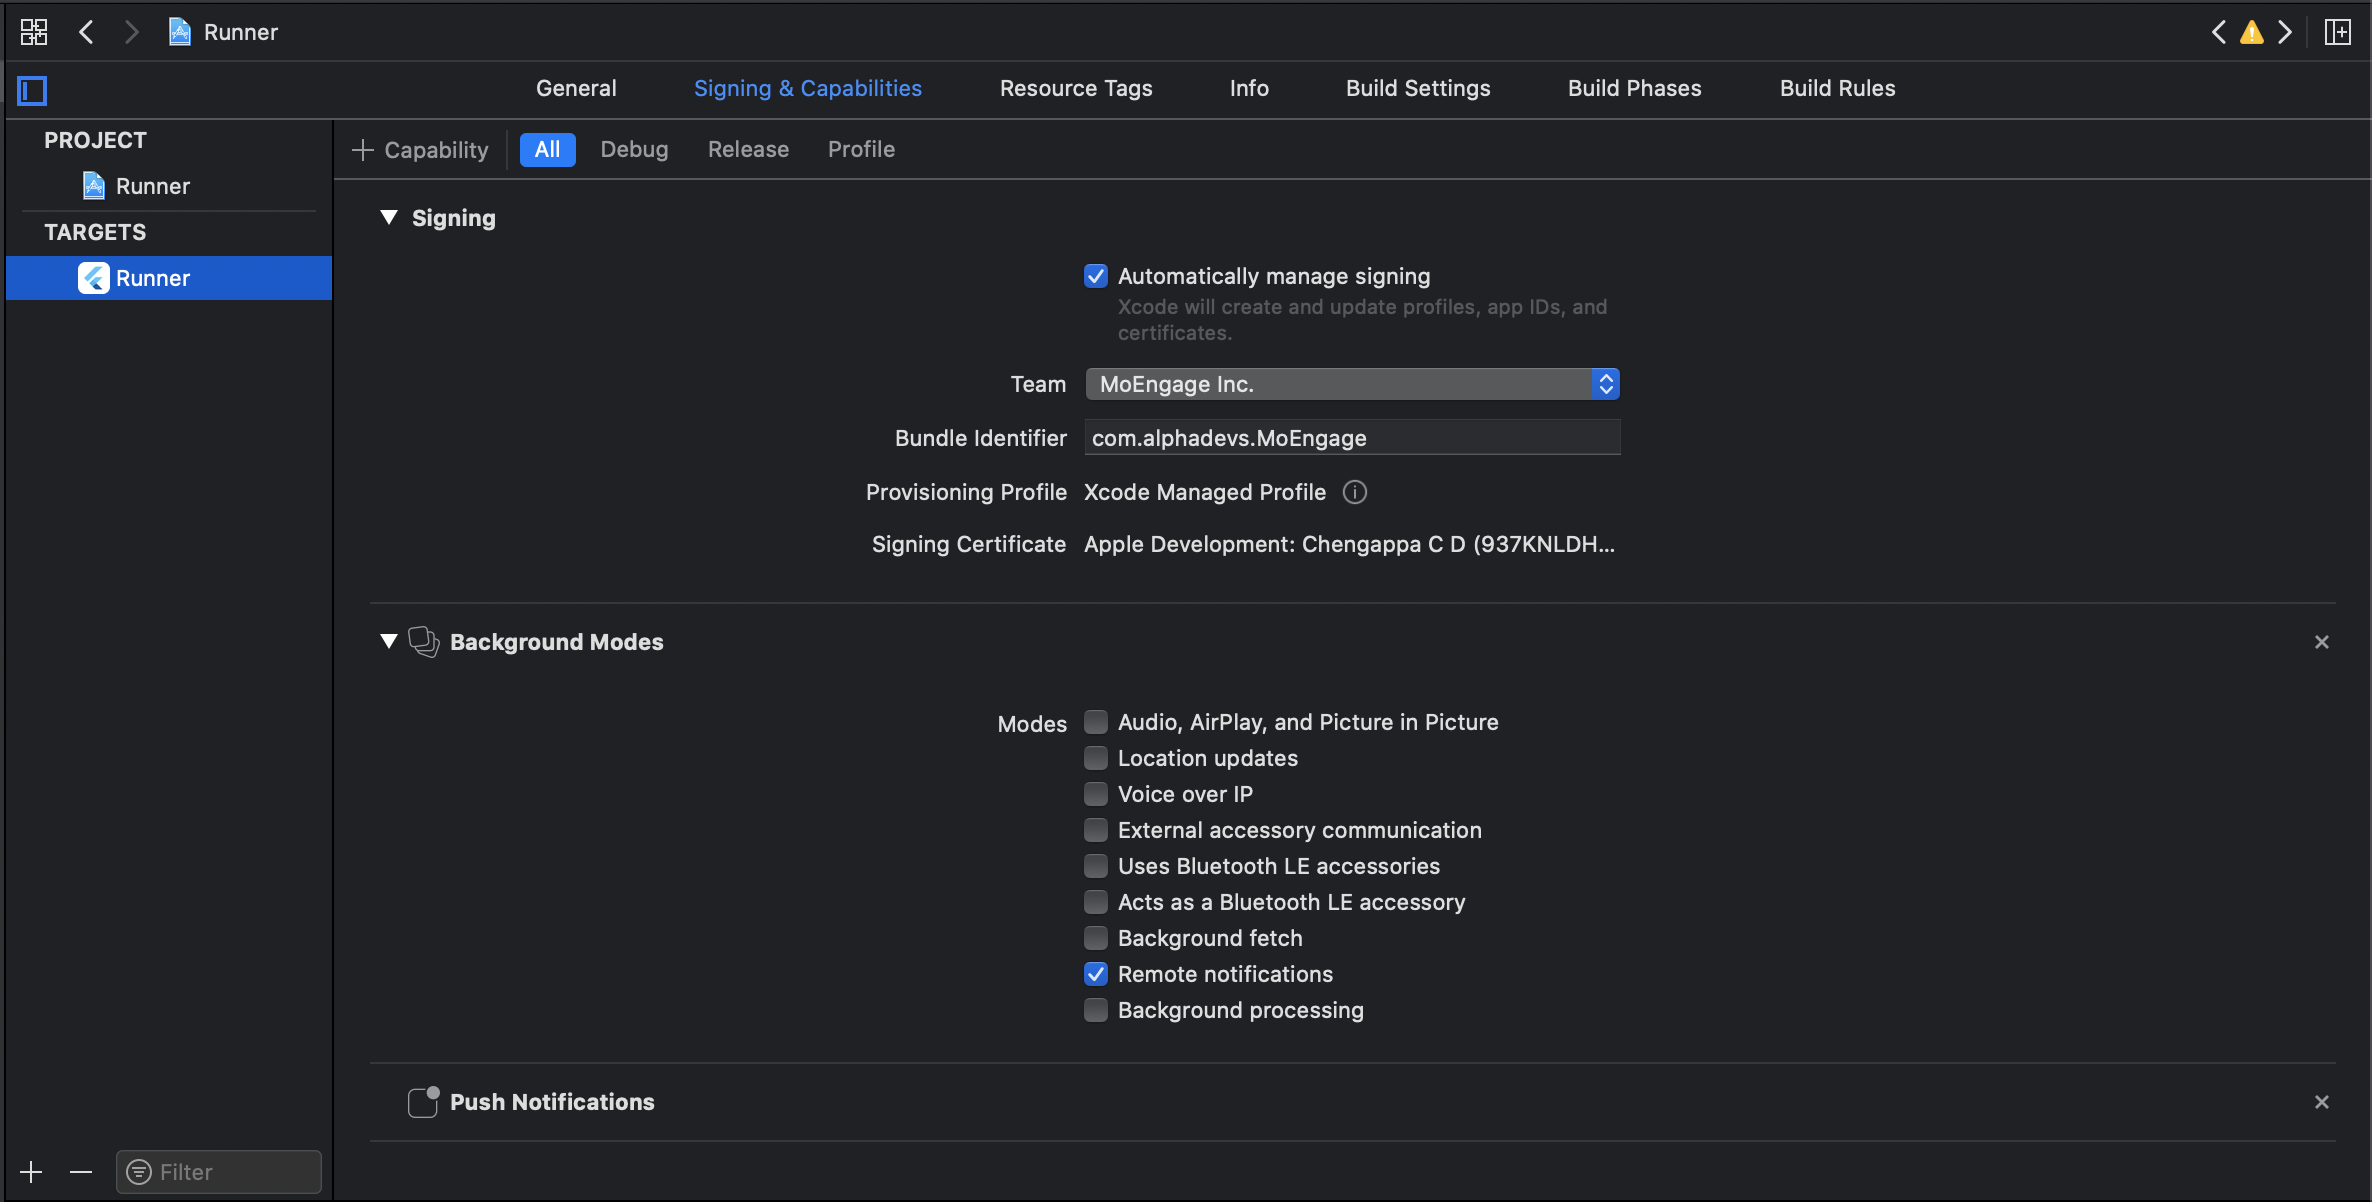This screenshot has width=2372, height=1202.
Task: Select the All configurations filter
Action: point(547,150)
